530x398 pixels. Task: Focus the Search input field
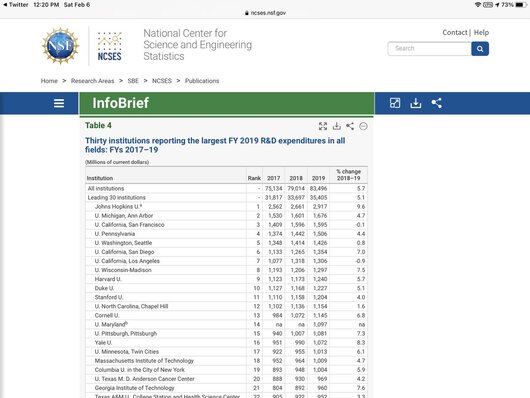pyautogui.click(x=429, y=49)
